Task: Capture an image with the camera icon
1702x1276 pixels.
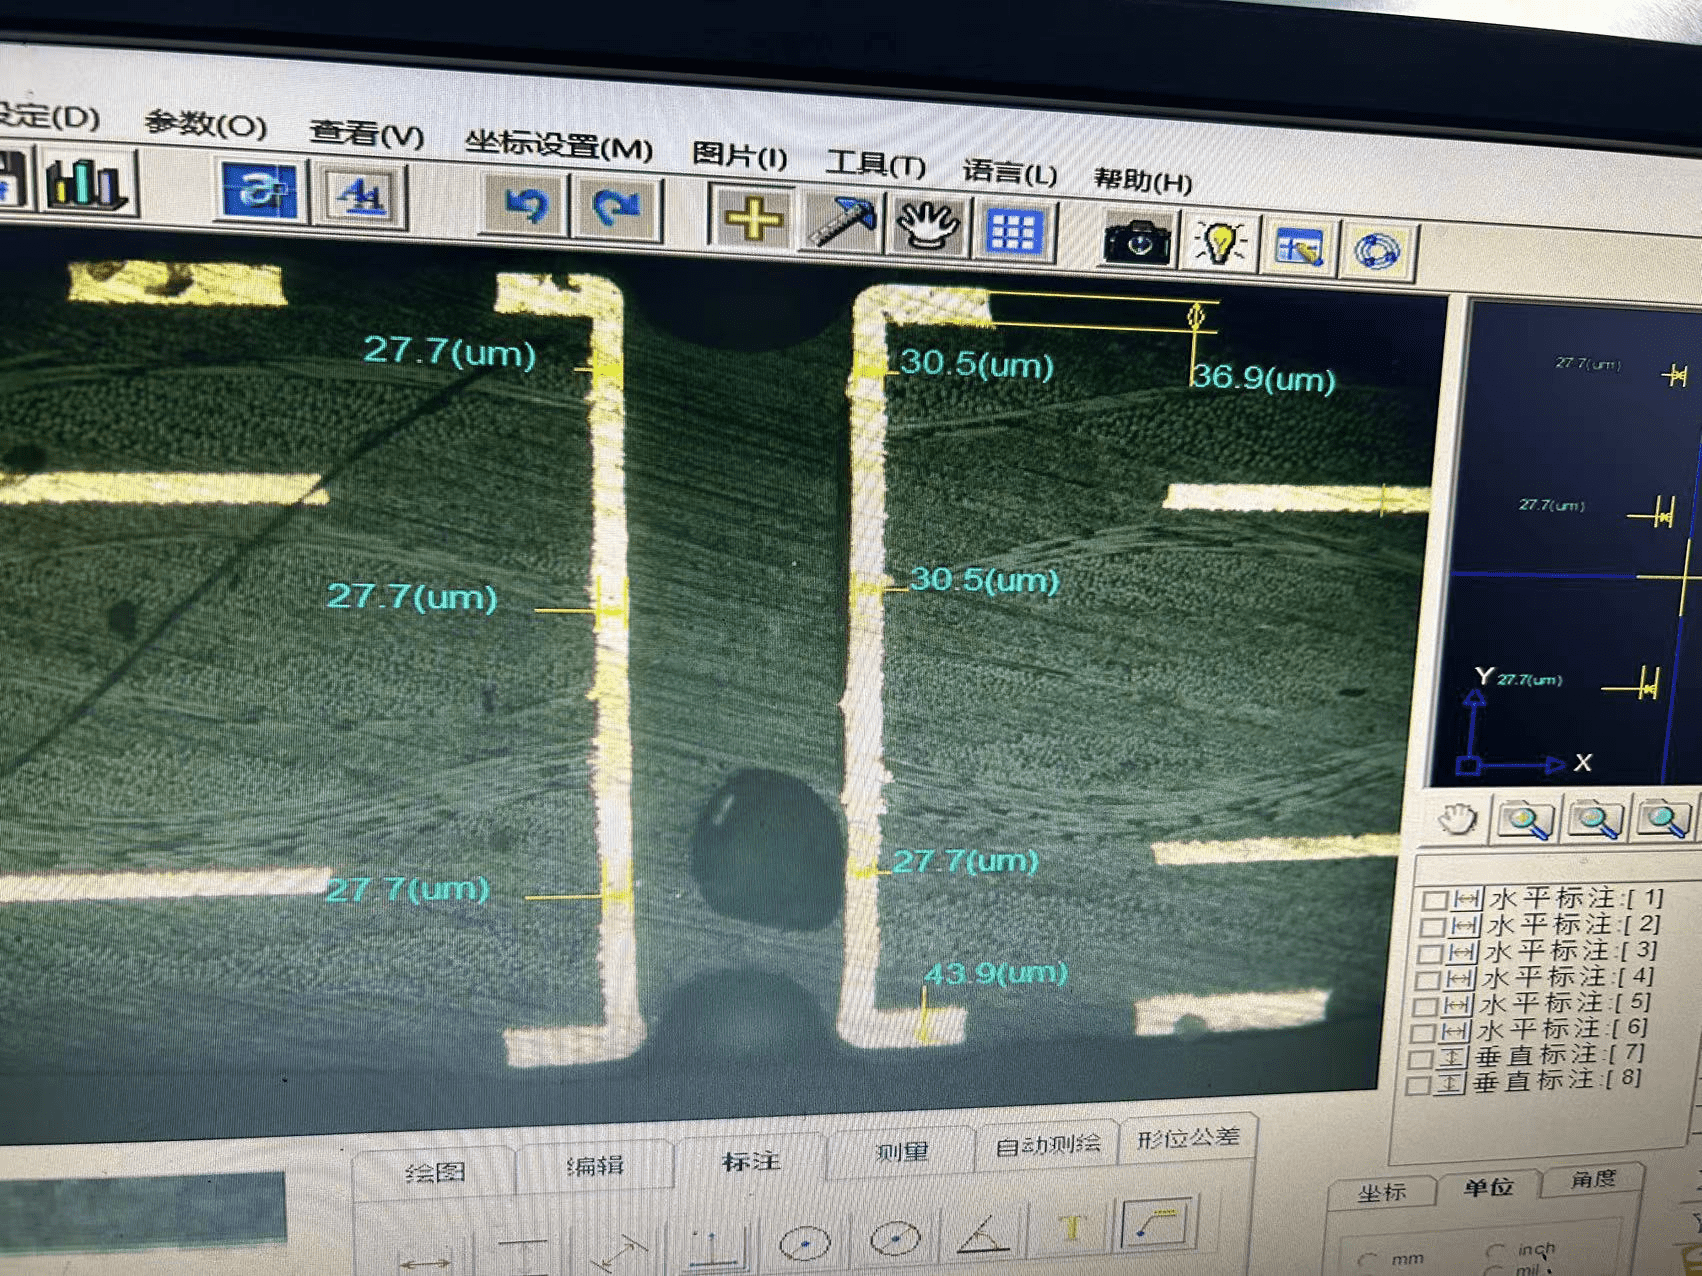Action: pos(1137,240)
